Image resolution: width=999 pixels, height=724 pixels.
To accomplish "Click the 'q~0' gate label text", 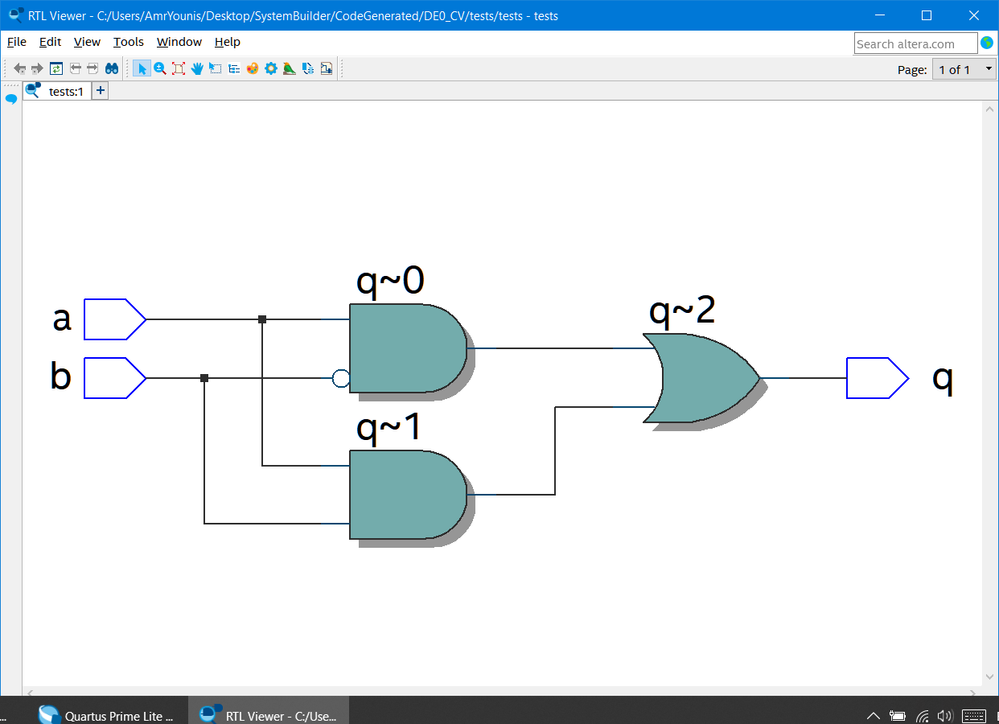I will tap(390, 280).
